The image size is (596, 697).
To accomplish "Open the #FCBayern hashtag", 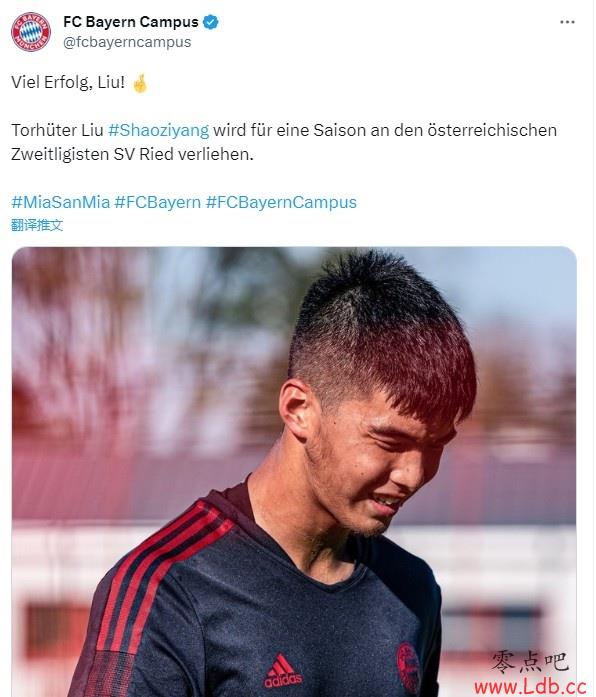I will [158, 202].
